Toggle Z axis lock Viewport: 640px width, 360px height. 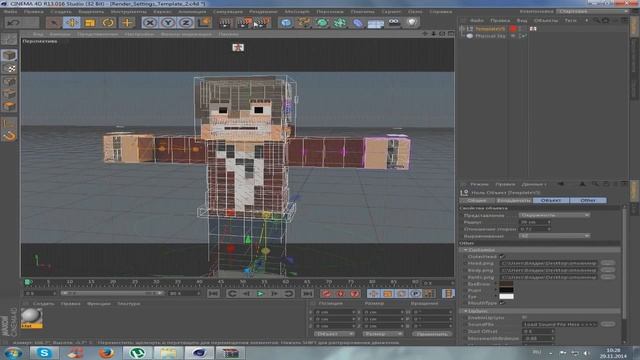click(x=185, y=23)
